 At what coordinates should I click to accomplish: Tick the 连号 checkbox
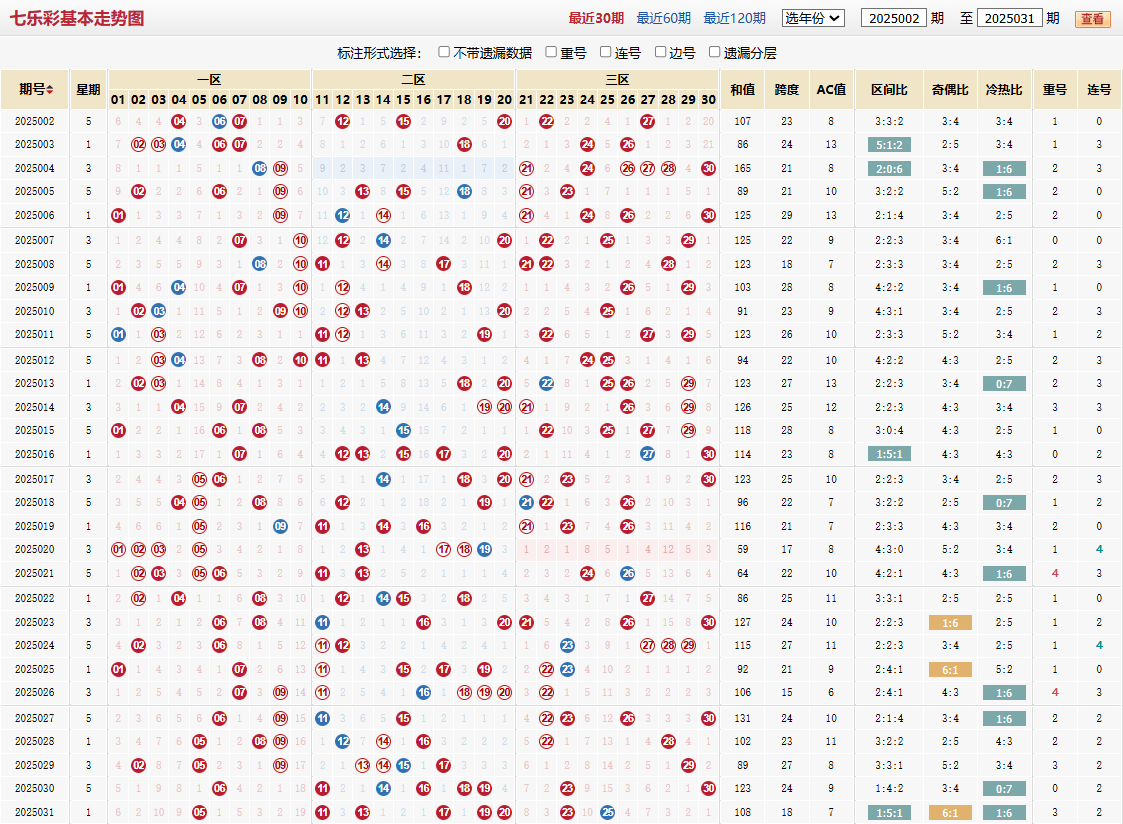(605, 52)
